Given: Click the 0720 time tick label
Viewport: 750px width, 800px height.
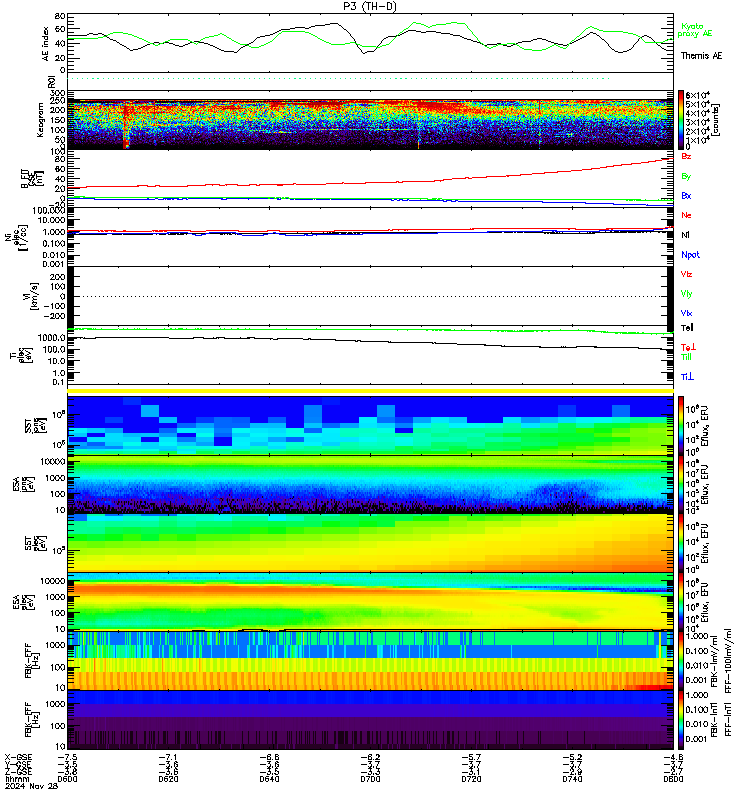Looking at the screenshot, I should tap(471, 779).
